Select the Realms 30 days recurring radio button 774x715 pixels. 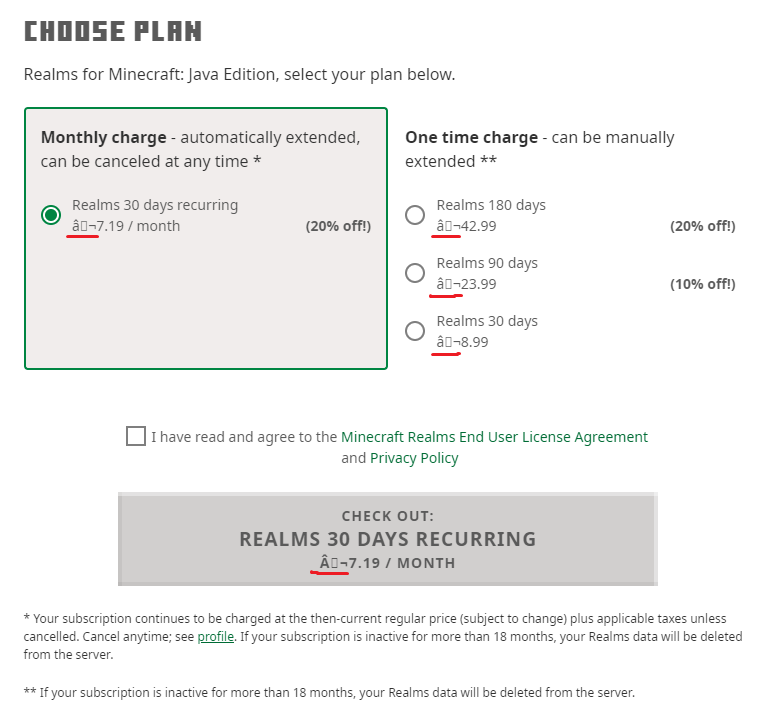point(51,215)
